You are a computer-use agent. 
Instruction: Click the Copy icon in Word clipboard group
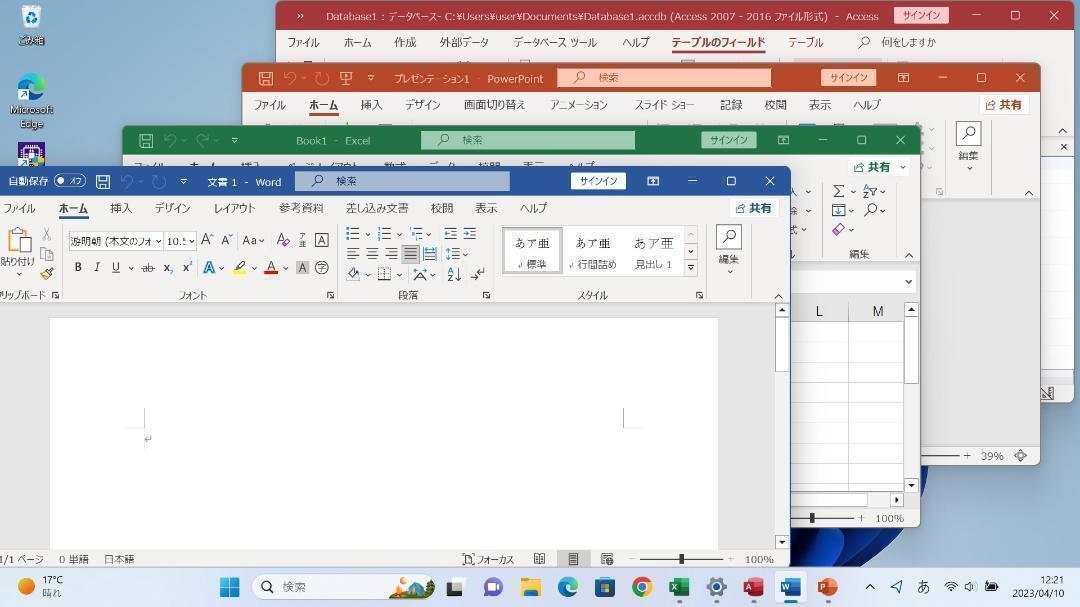(47, 254)
